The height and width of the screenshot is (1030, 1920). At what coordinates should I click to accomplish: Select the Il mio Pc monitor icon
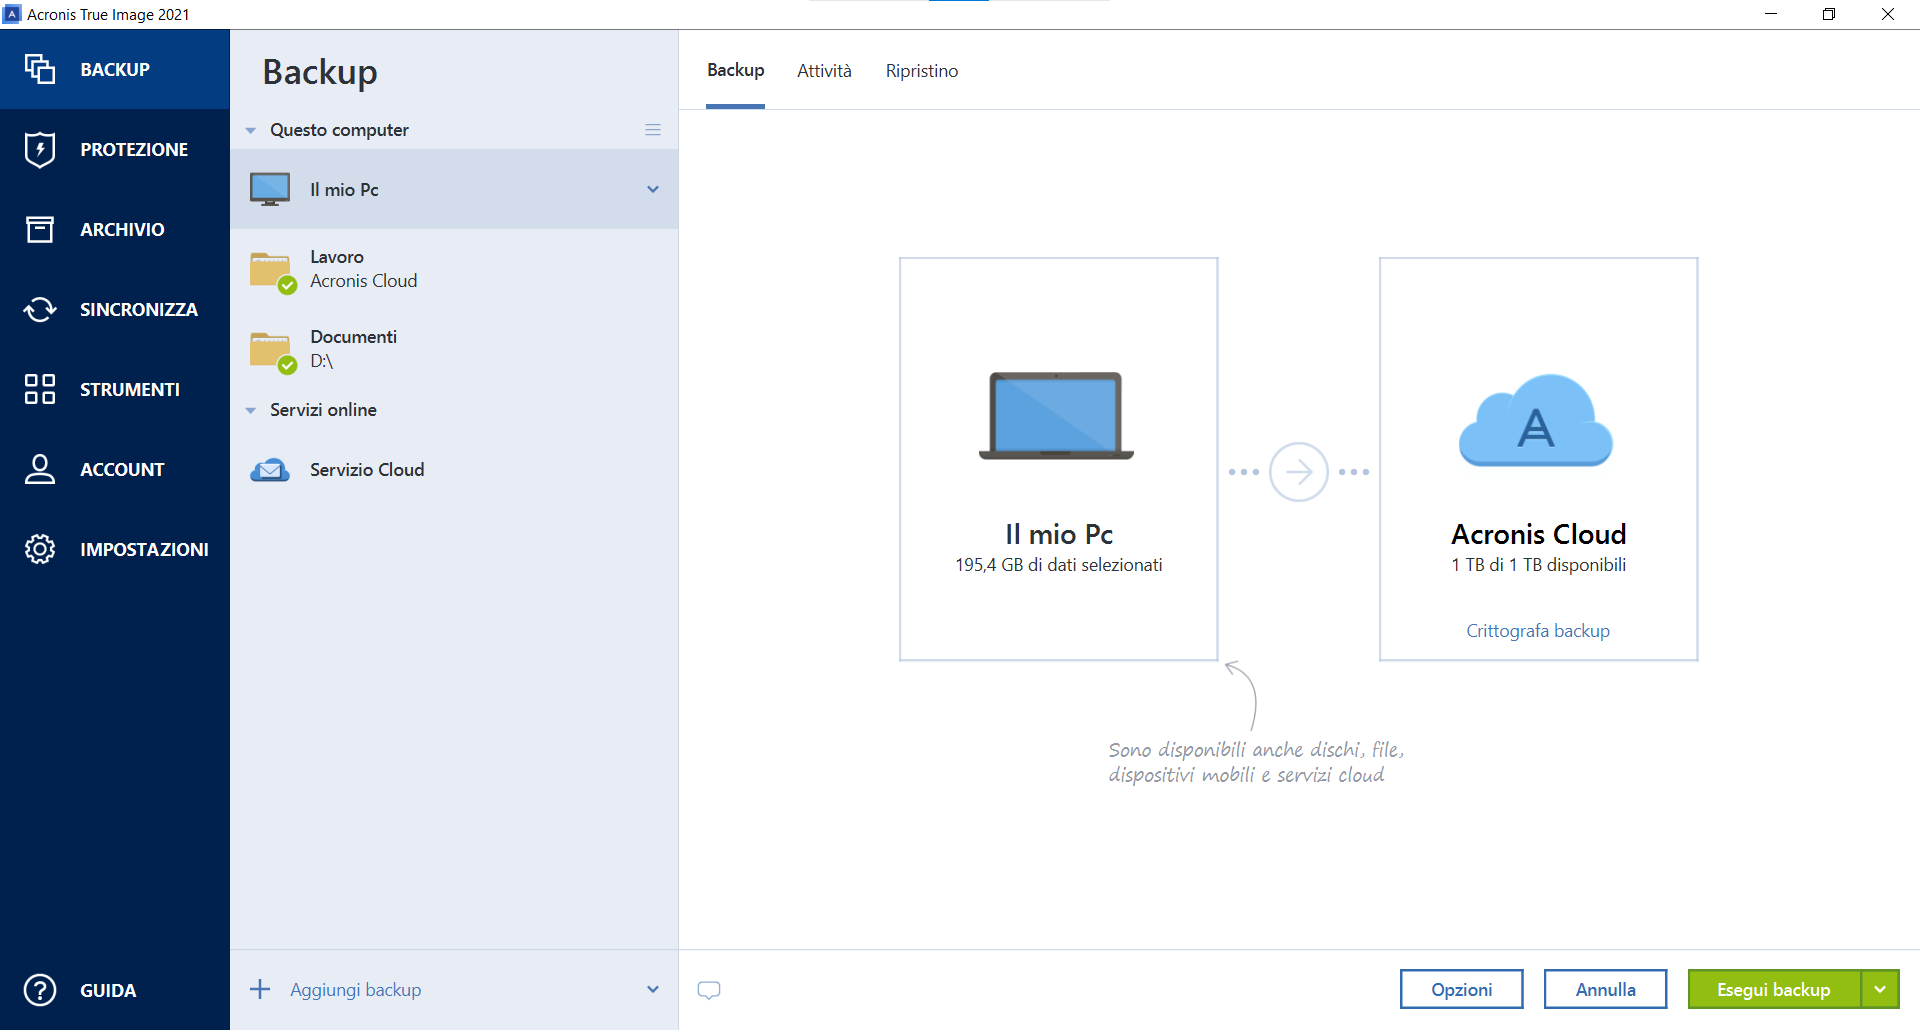click(270, 189)
